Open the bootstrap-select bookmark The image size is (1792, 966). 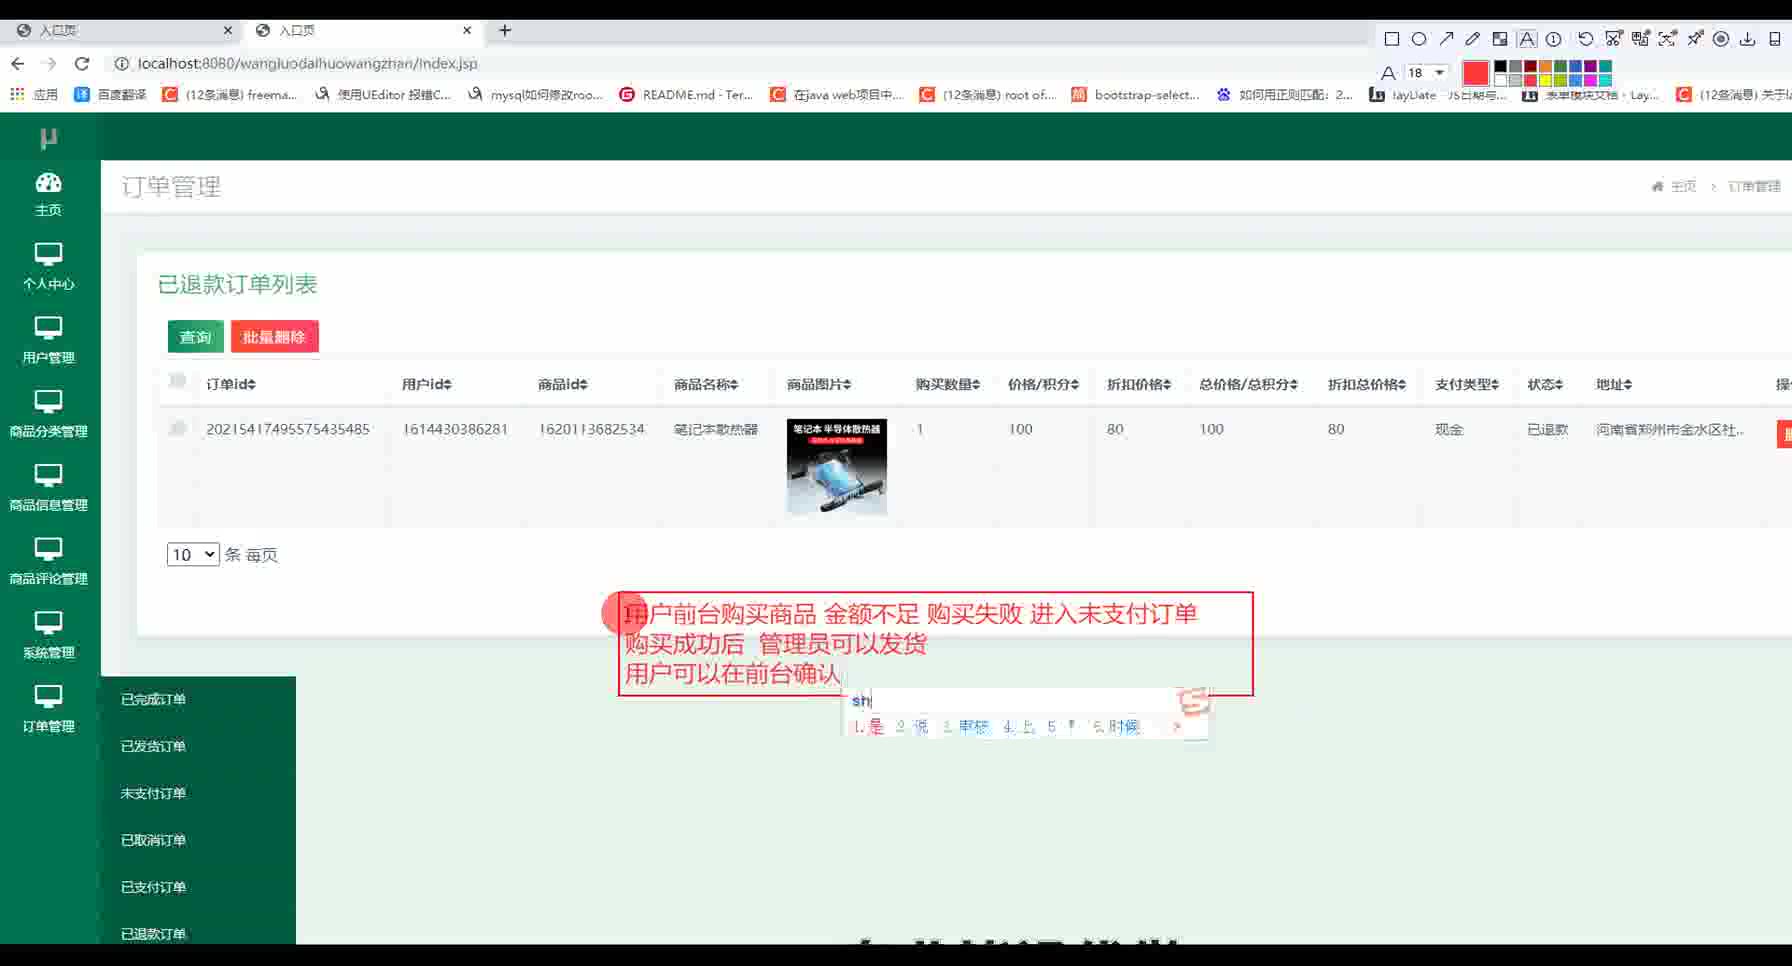click(1135, 95)
